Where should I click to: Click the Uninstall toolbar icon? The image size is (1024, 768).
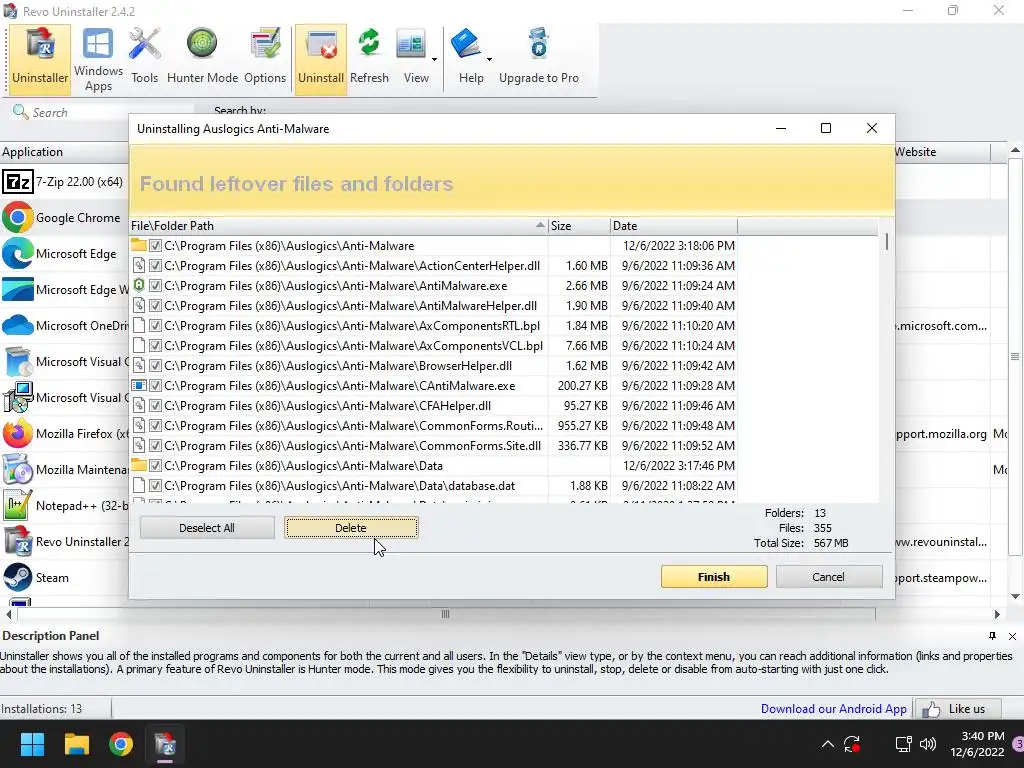pyautogui.click(x=321, y=59)
